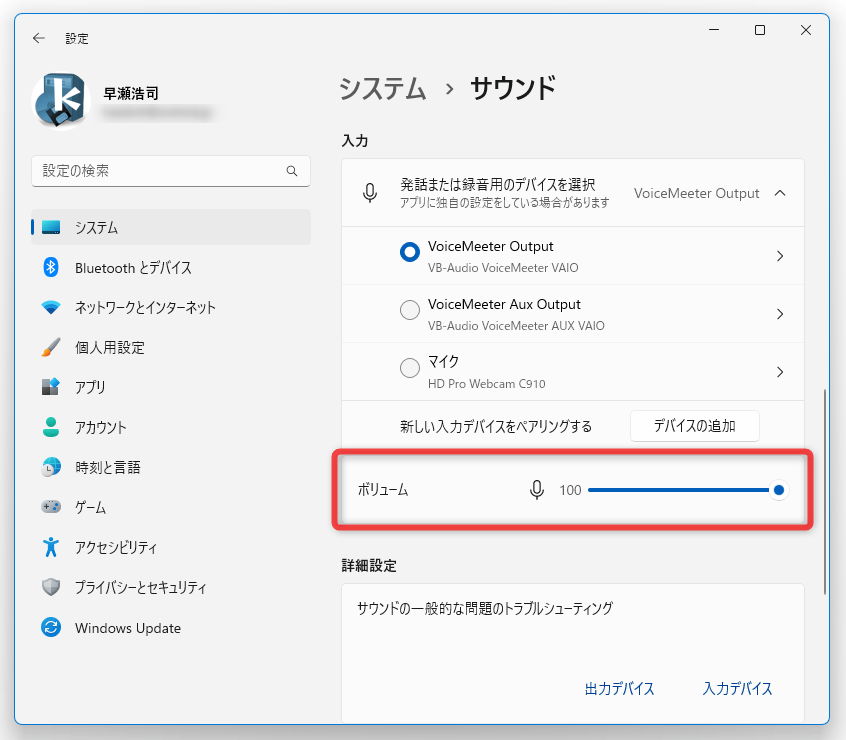This screenshot has height=740, width=846.
Task: Open アカウント settings page
Action: click(170, 427)
